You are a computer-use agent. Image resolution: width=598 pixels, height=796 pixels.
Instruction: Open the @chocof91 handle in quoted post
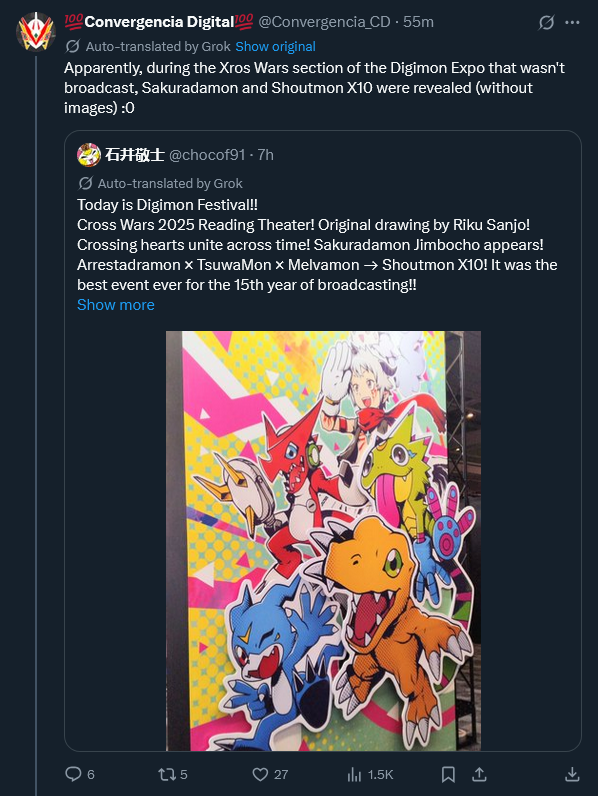[207, 155]
